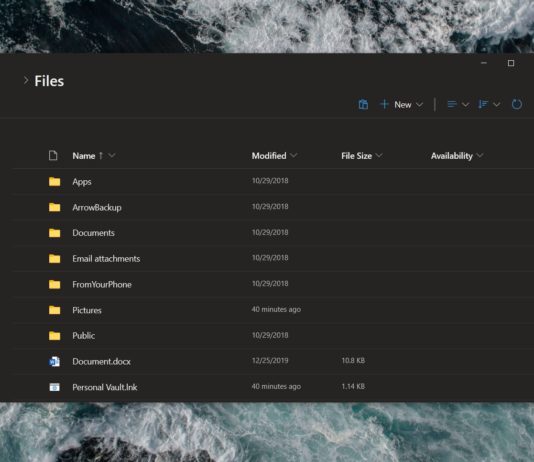Open the Apps folder name
This screenshot has height=462, width=534.
tap(82, 182)
